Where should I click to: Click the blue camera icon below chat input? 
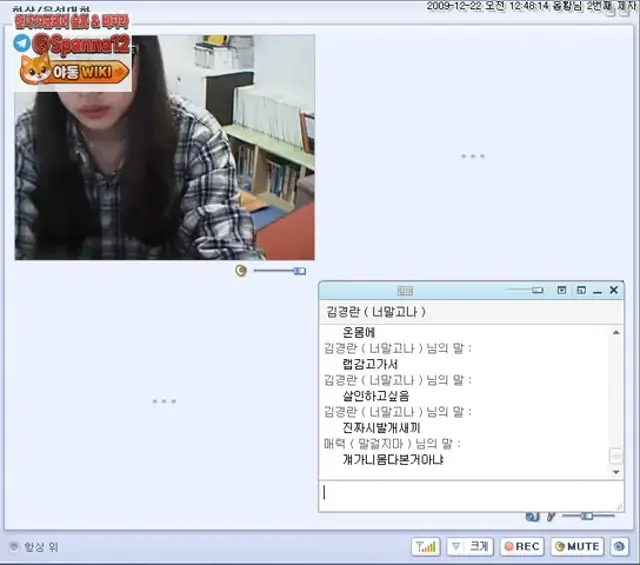(x=532, y=517)
